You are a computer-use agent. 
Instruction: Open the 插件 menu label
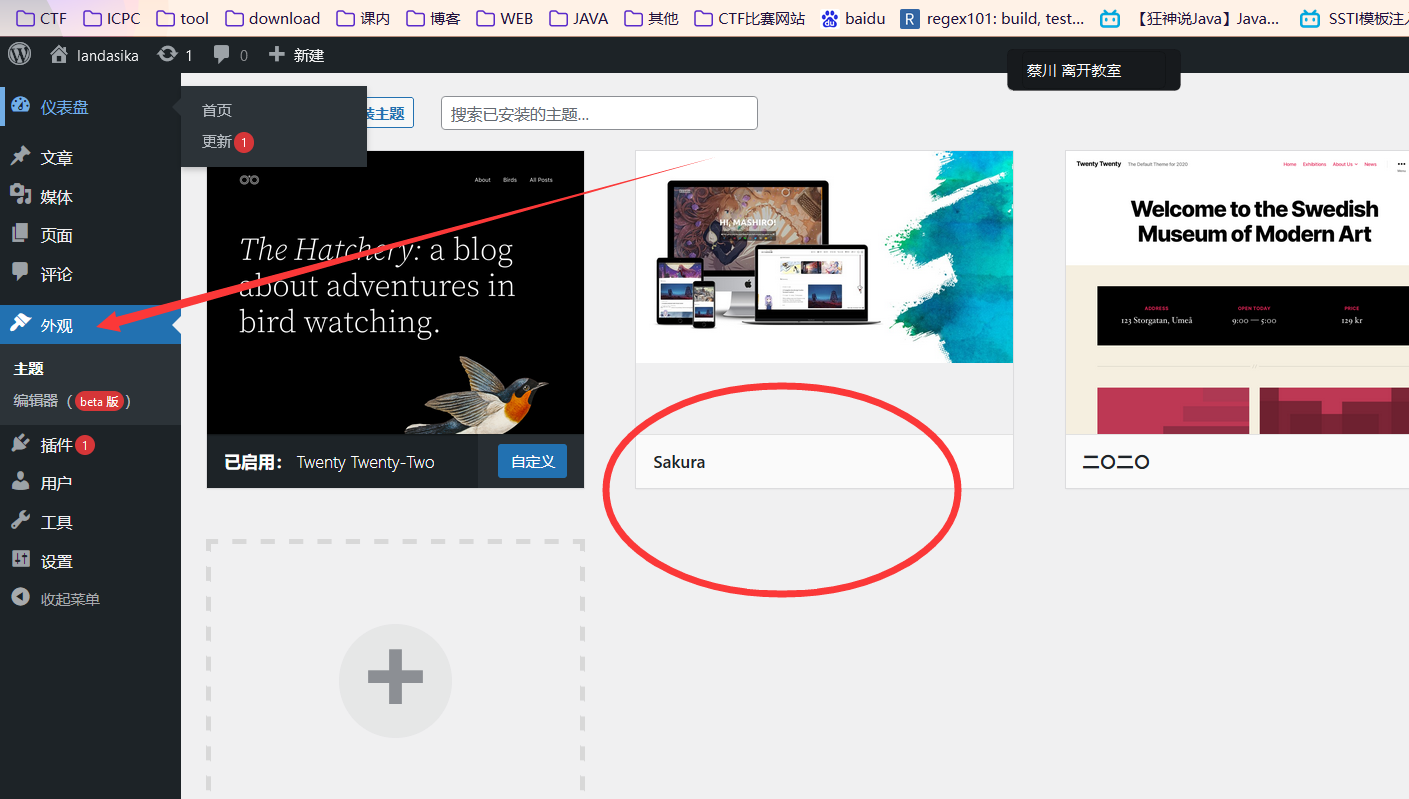point(57,445)
